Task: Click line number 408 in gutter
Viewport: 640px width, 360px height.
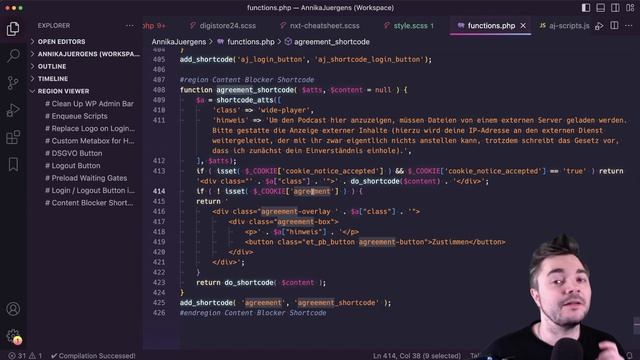Action: point(159,90)
